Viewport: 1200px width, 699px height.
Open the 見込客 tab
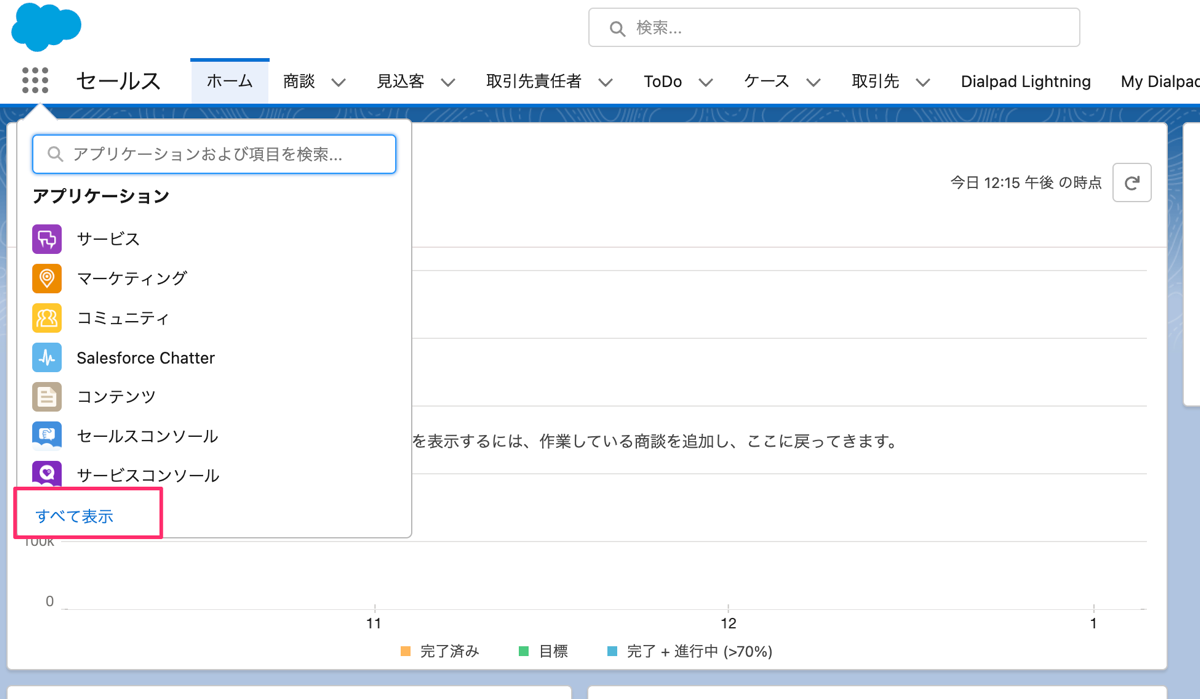coord(400,81)
